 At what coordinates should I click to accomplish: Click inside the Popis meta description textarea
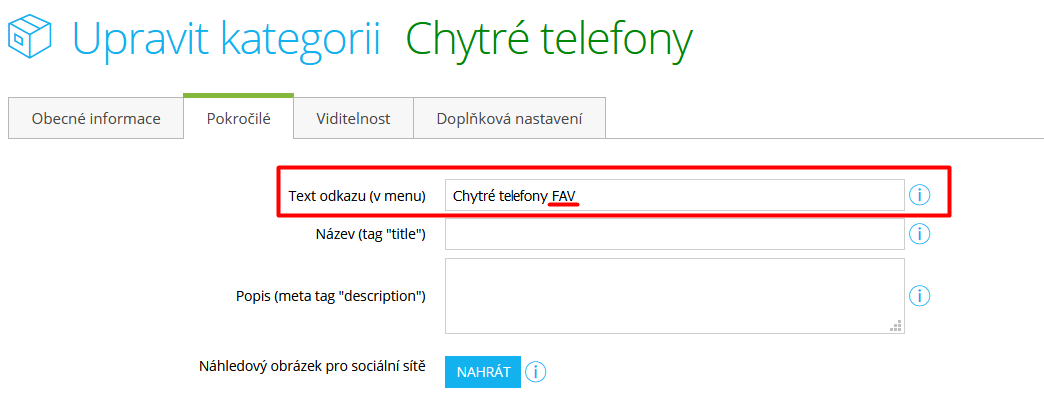click(x=674, y=296)
